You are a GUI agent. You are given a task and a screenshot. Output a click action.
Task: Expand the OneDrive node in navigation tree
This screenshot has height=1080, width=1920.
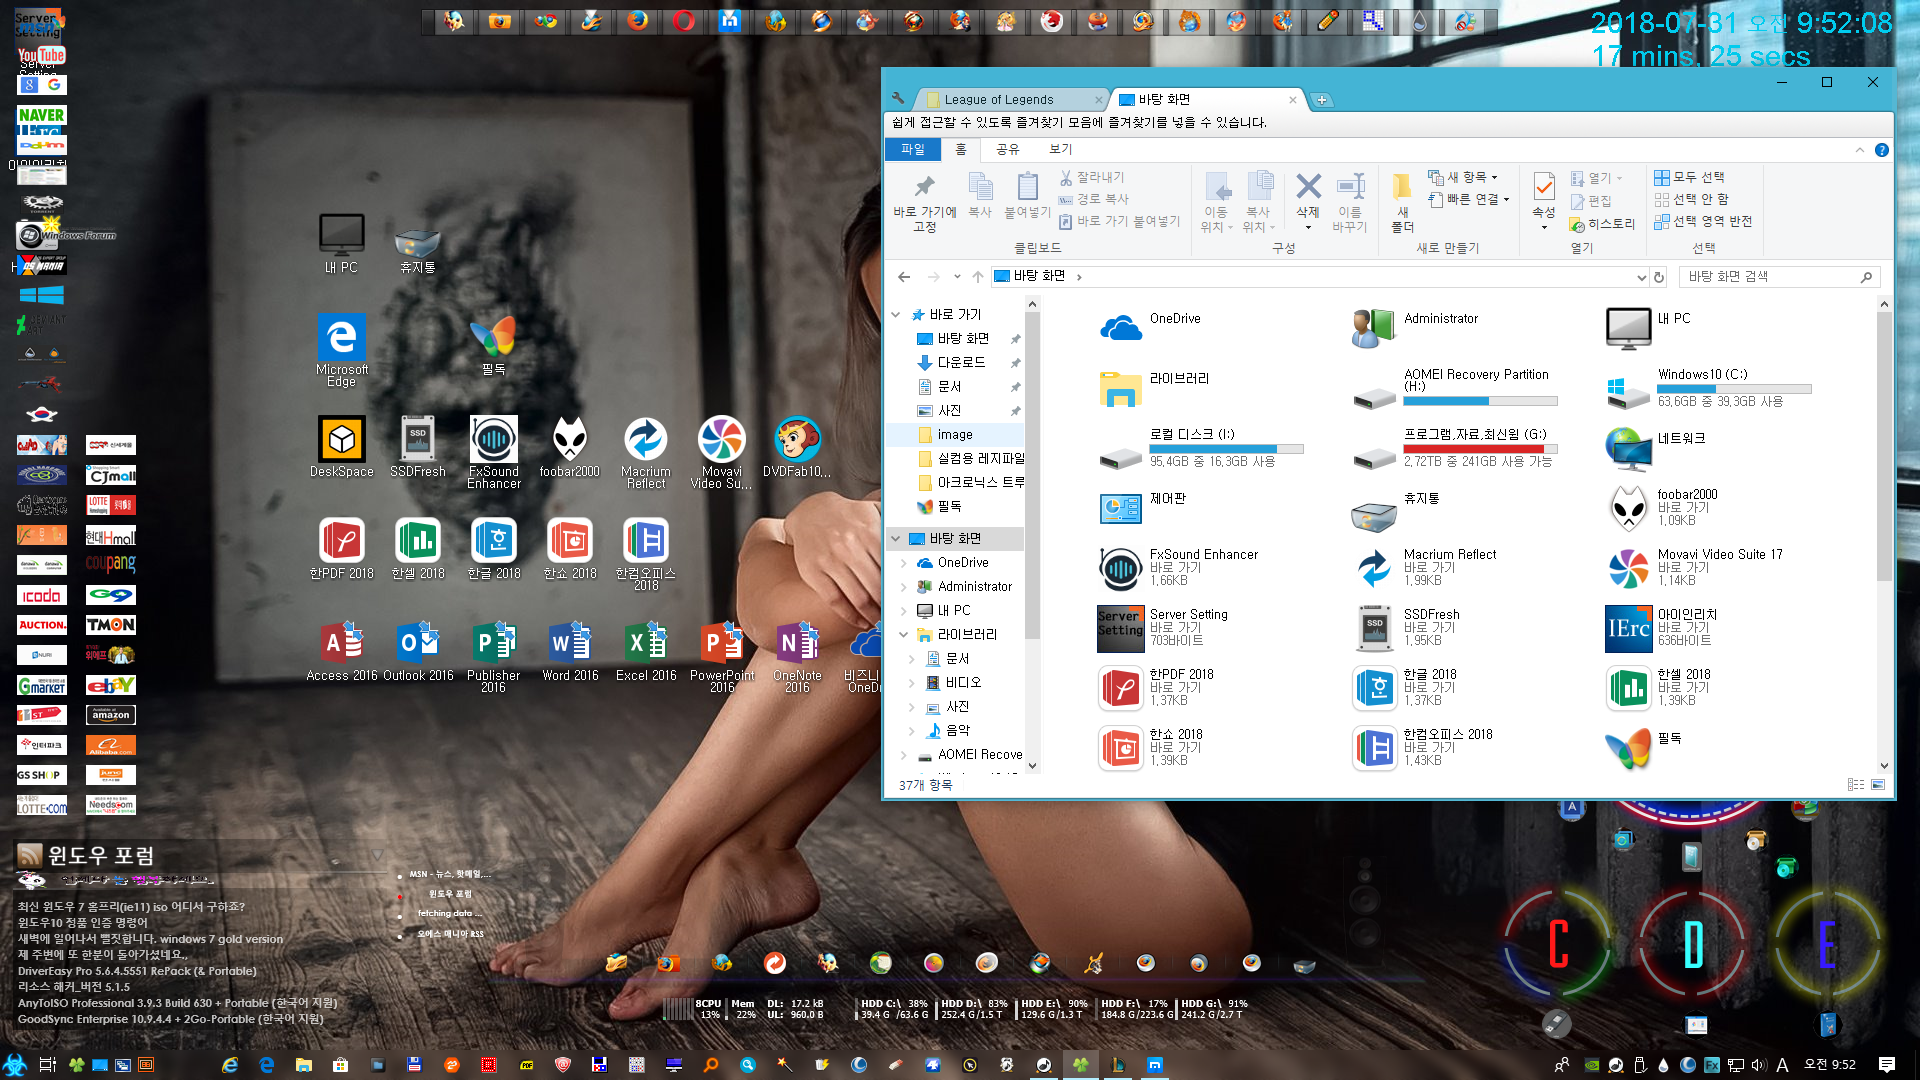pos(904,563)
